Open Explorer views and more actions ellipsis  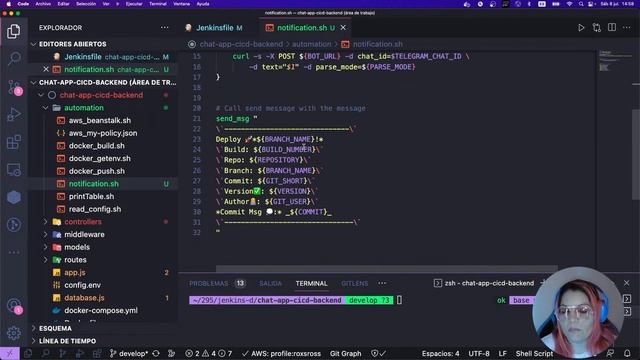tap(164, 27)
